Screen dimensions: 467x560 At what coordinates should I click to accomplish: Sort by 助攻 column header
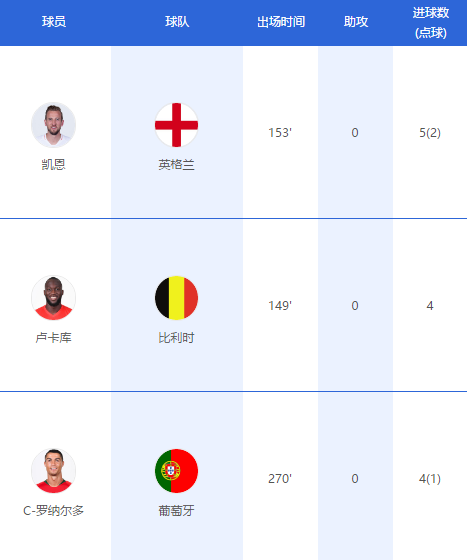356,22
